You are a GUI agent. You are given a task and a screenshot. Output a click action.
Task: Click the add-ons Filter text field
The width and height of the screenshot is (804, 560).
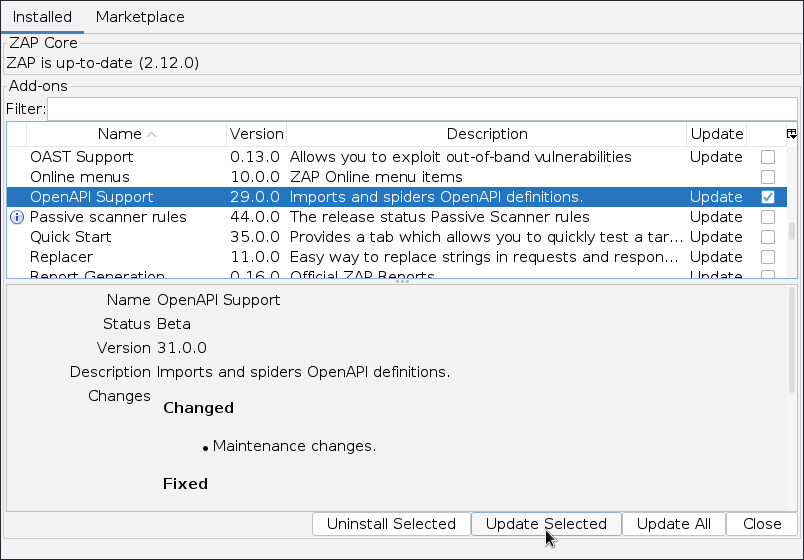pyautogui.click(x=422, y=109)
